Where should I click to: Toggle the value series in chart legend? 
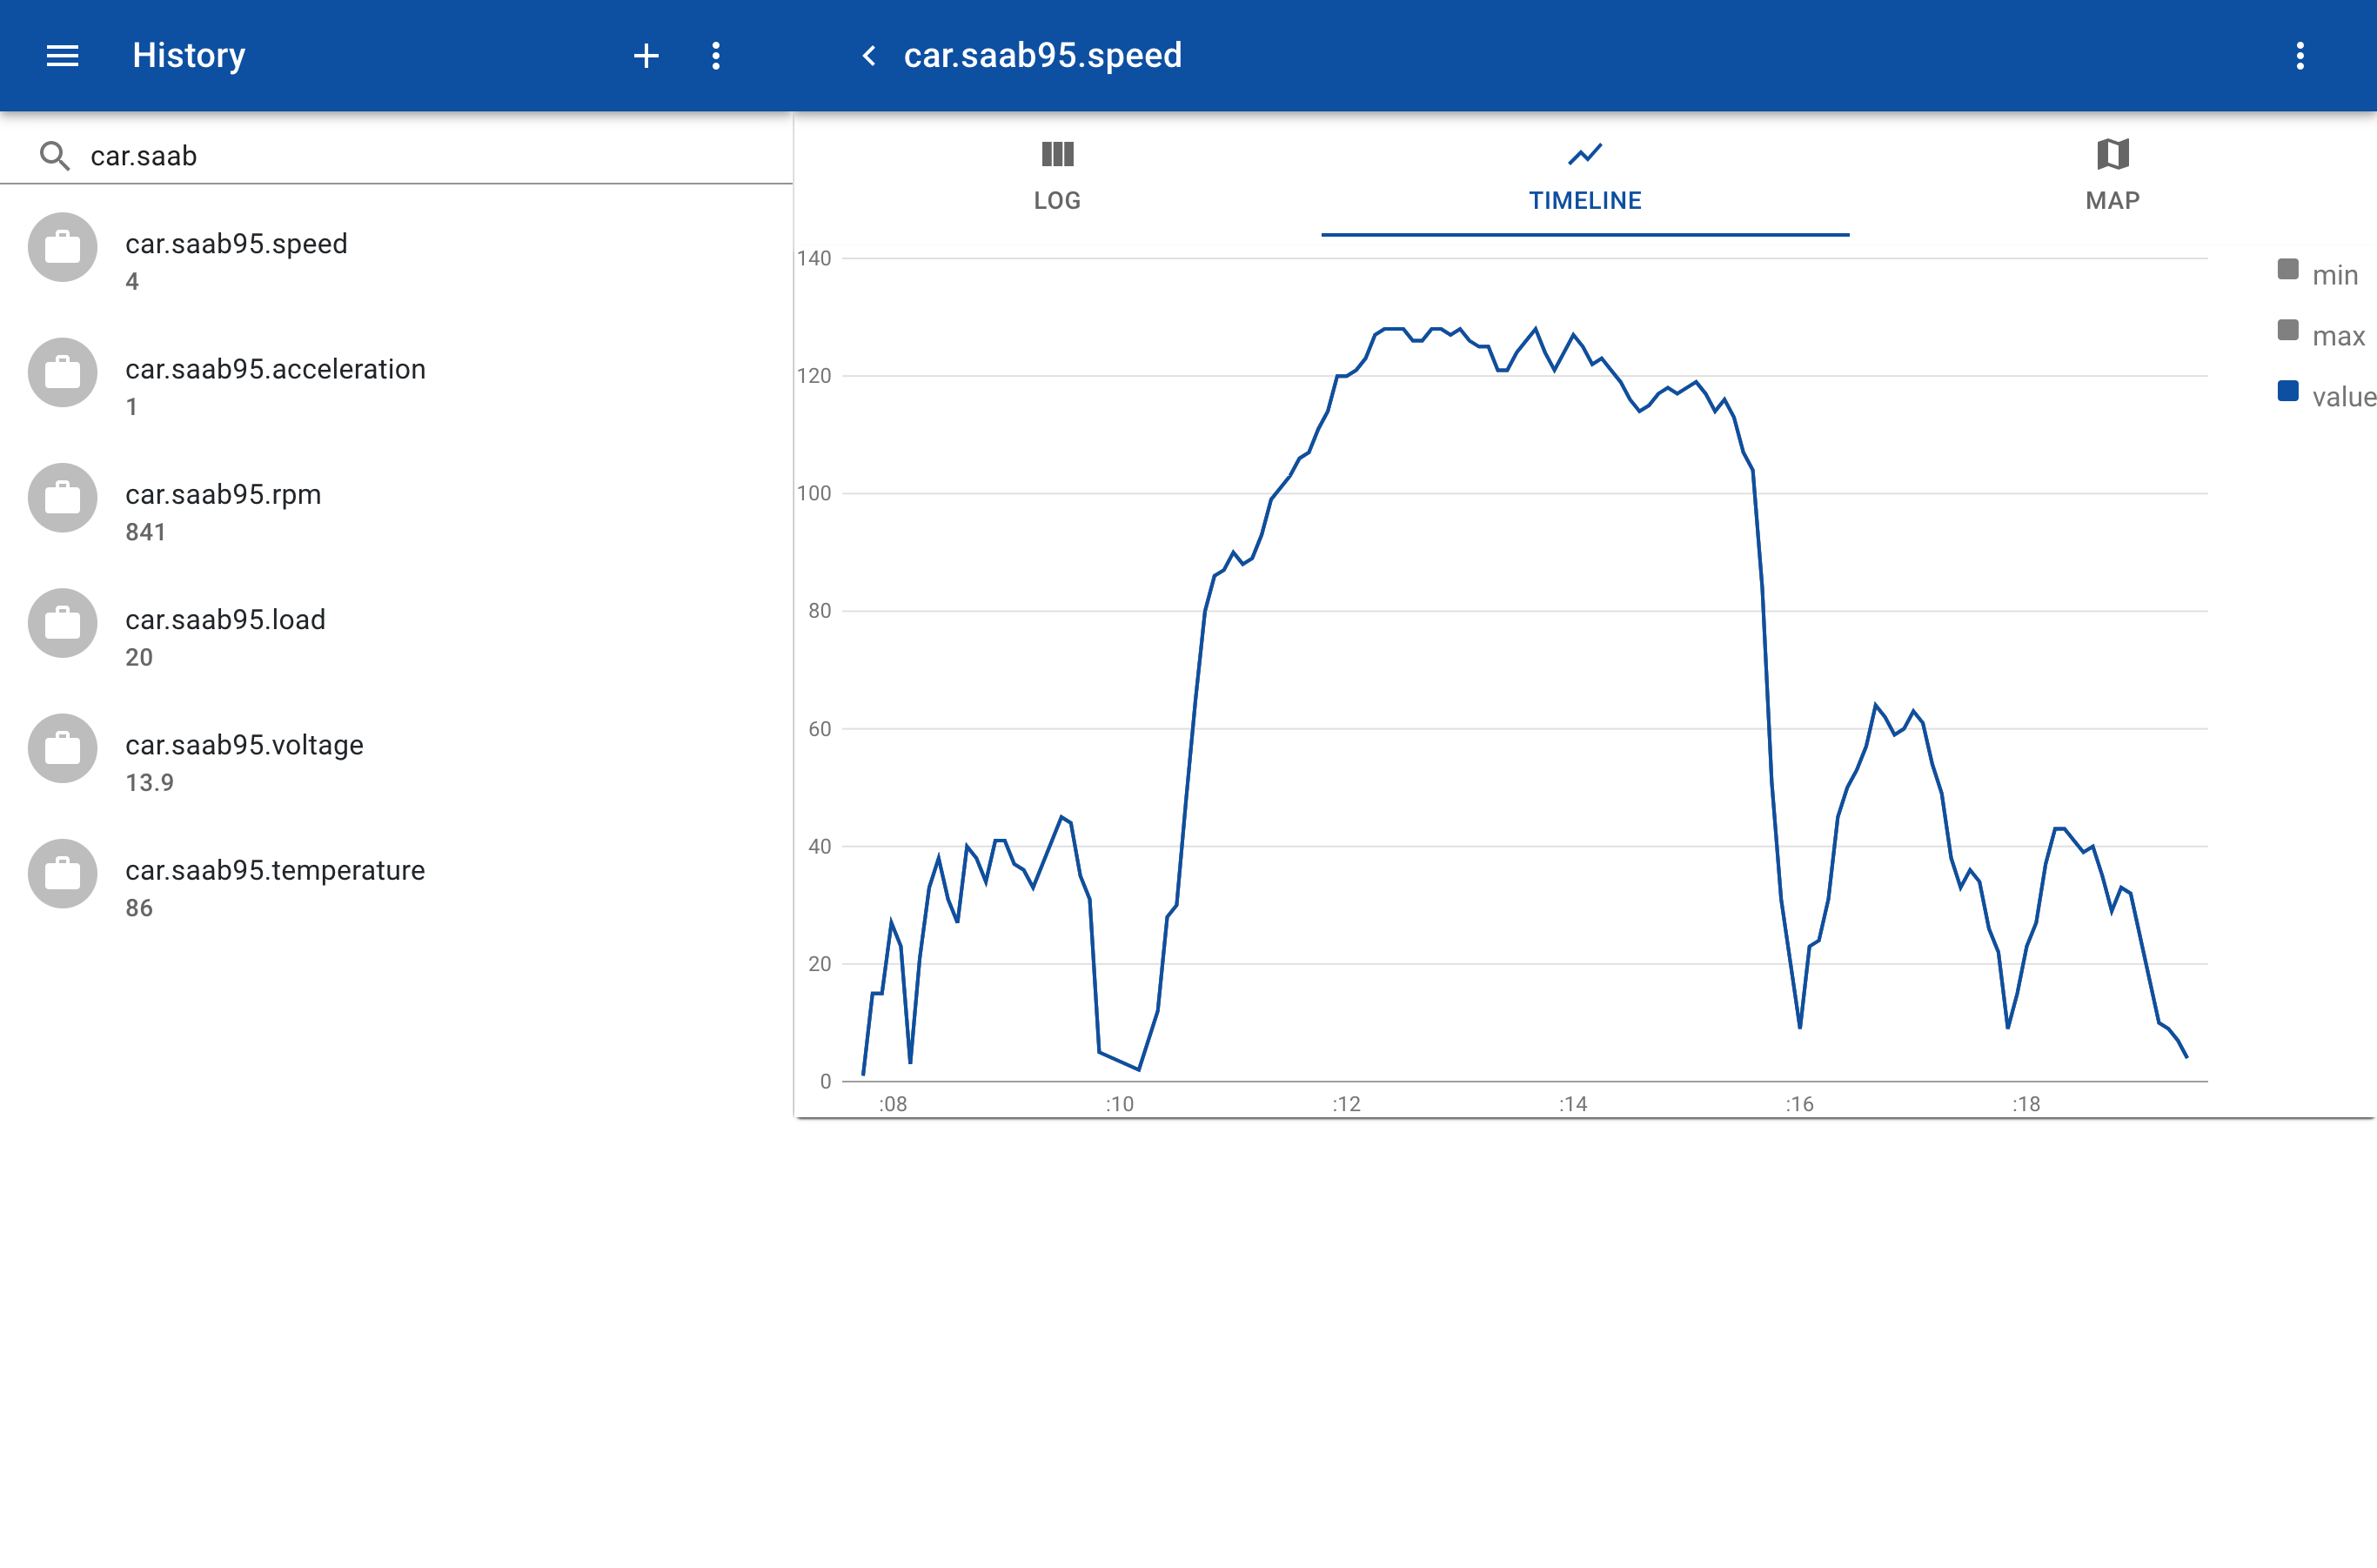2326,396
